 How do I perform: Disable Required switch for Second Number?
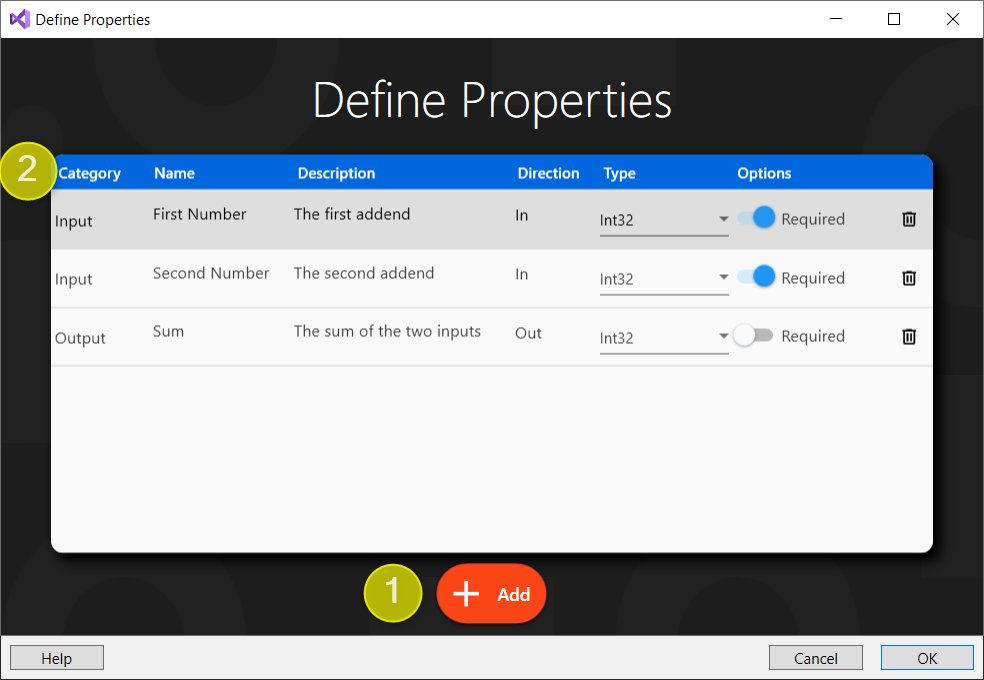(x=756, y=277)
